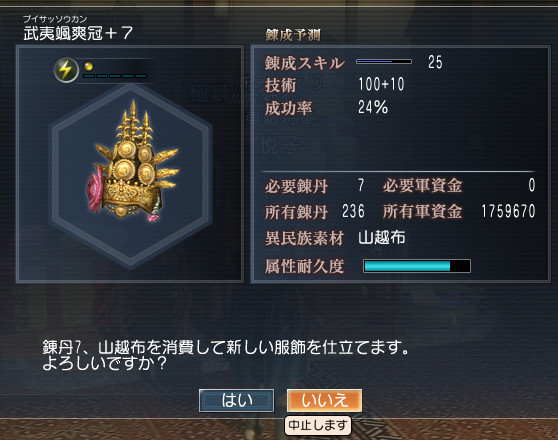Click the 所有錬丹 236 value
558x440 pixels.
pyautogui.click(x=353, y=211)
